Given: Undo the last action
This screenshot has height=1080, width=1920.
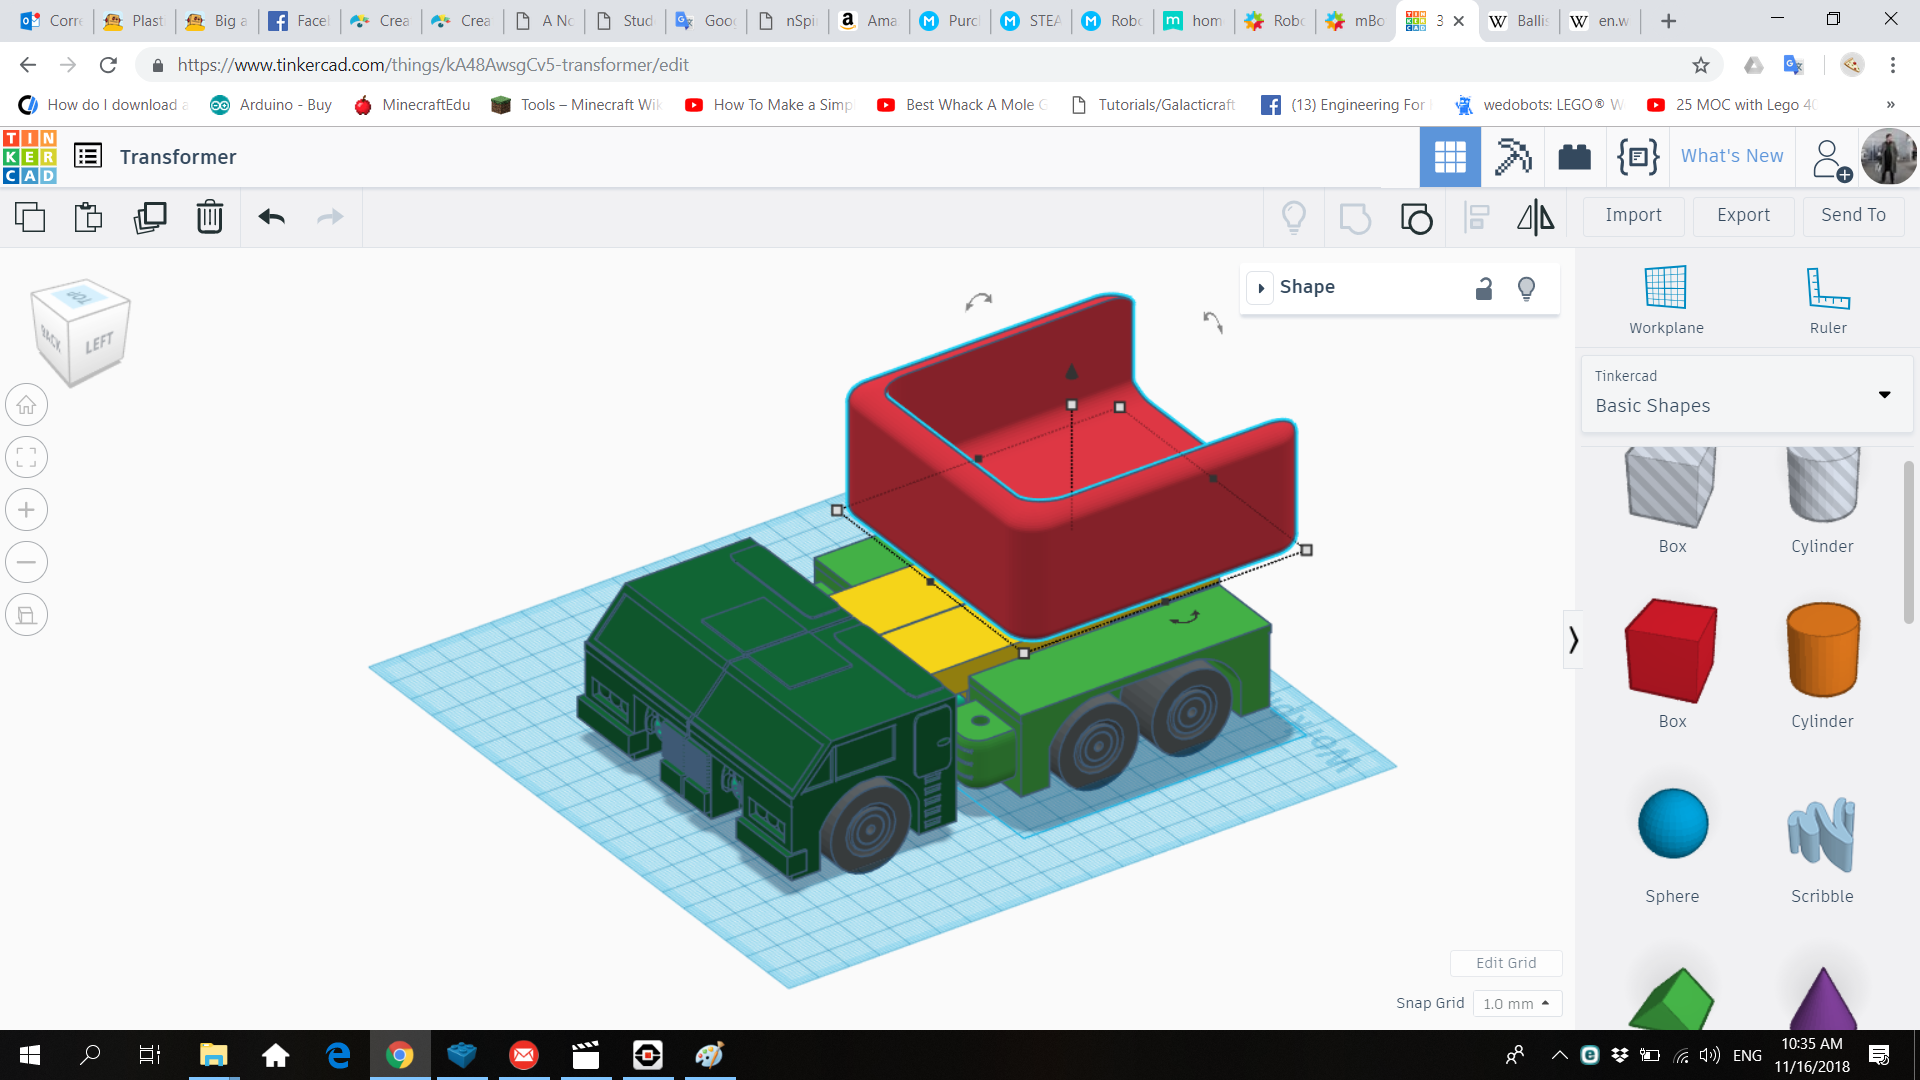Looking at the screenshot, I should point(270,216).
